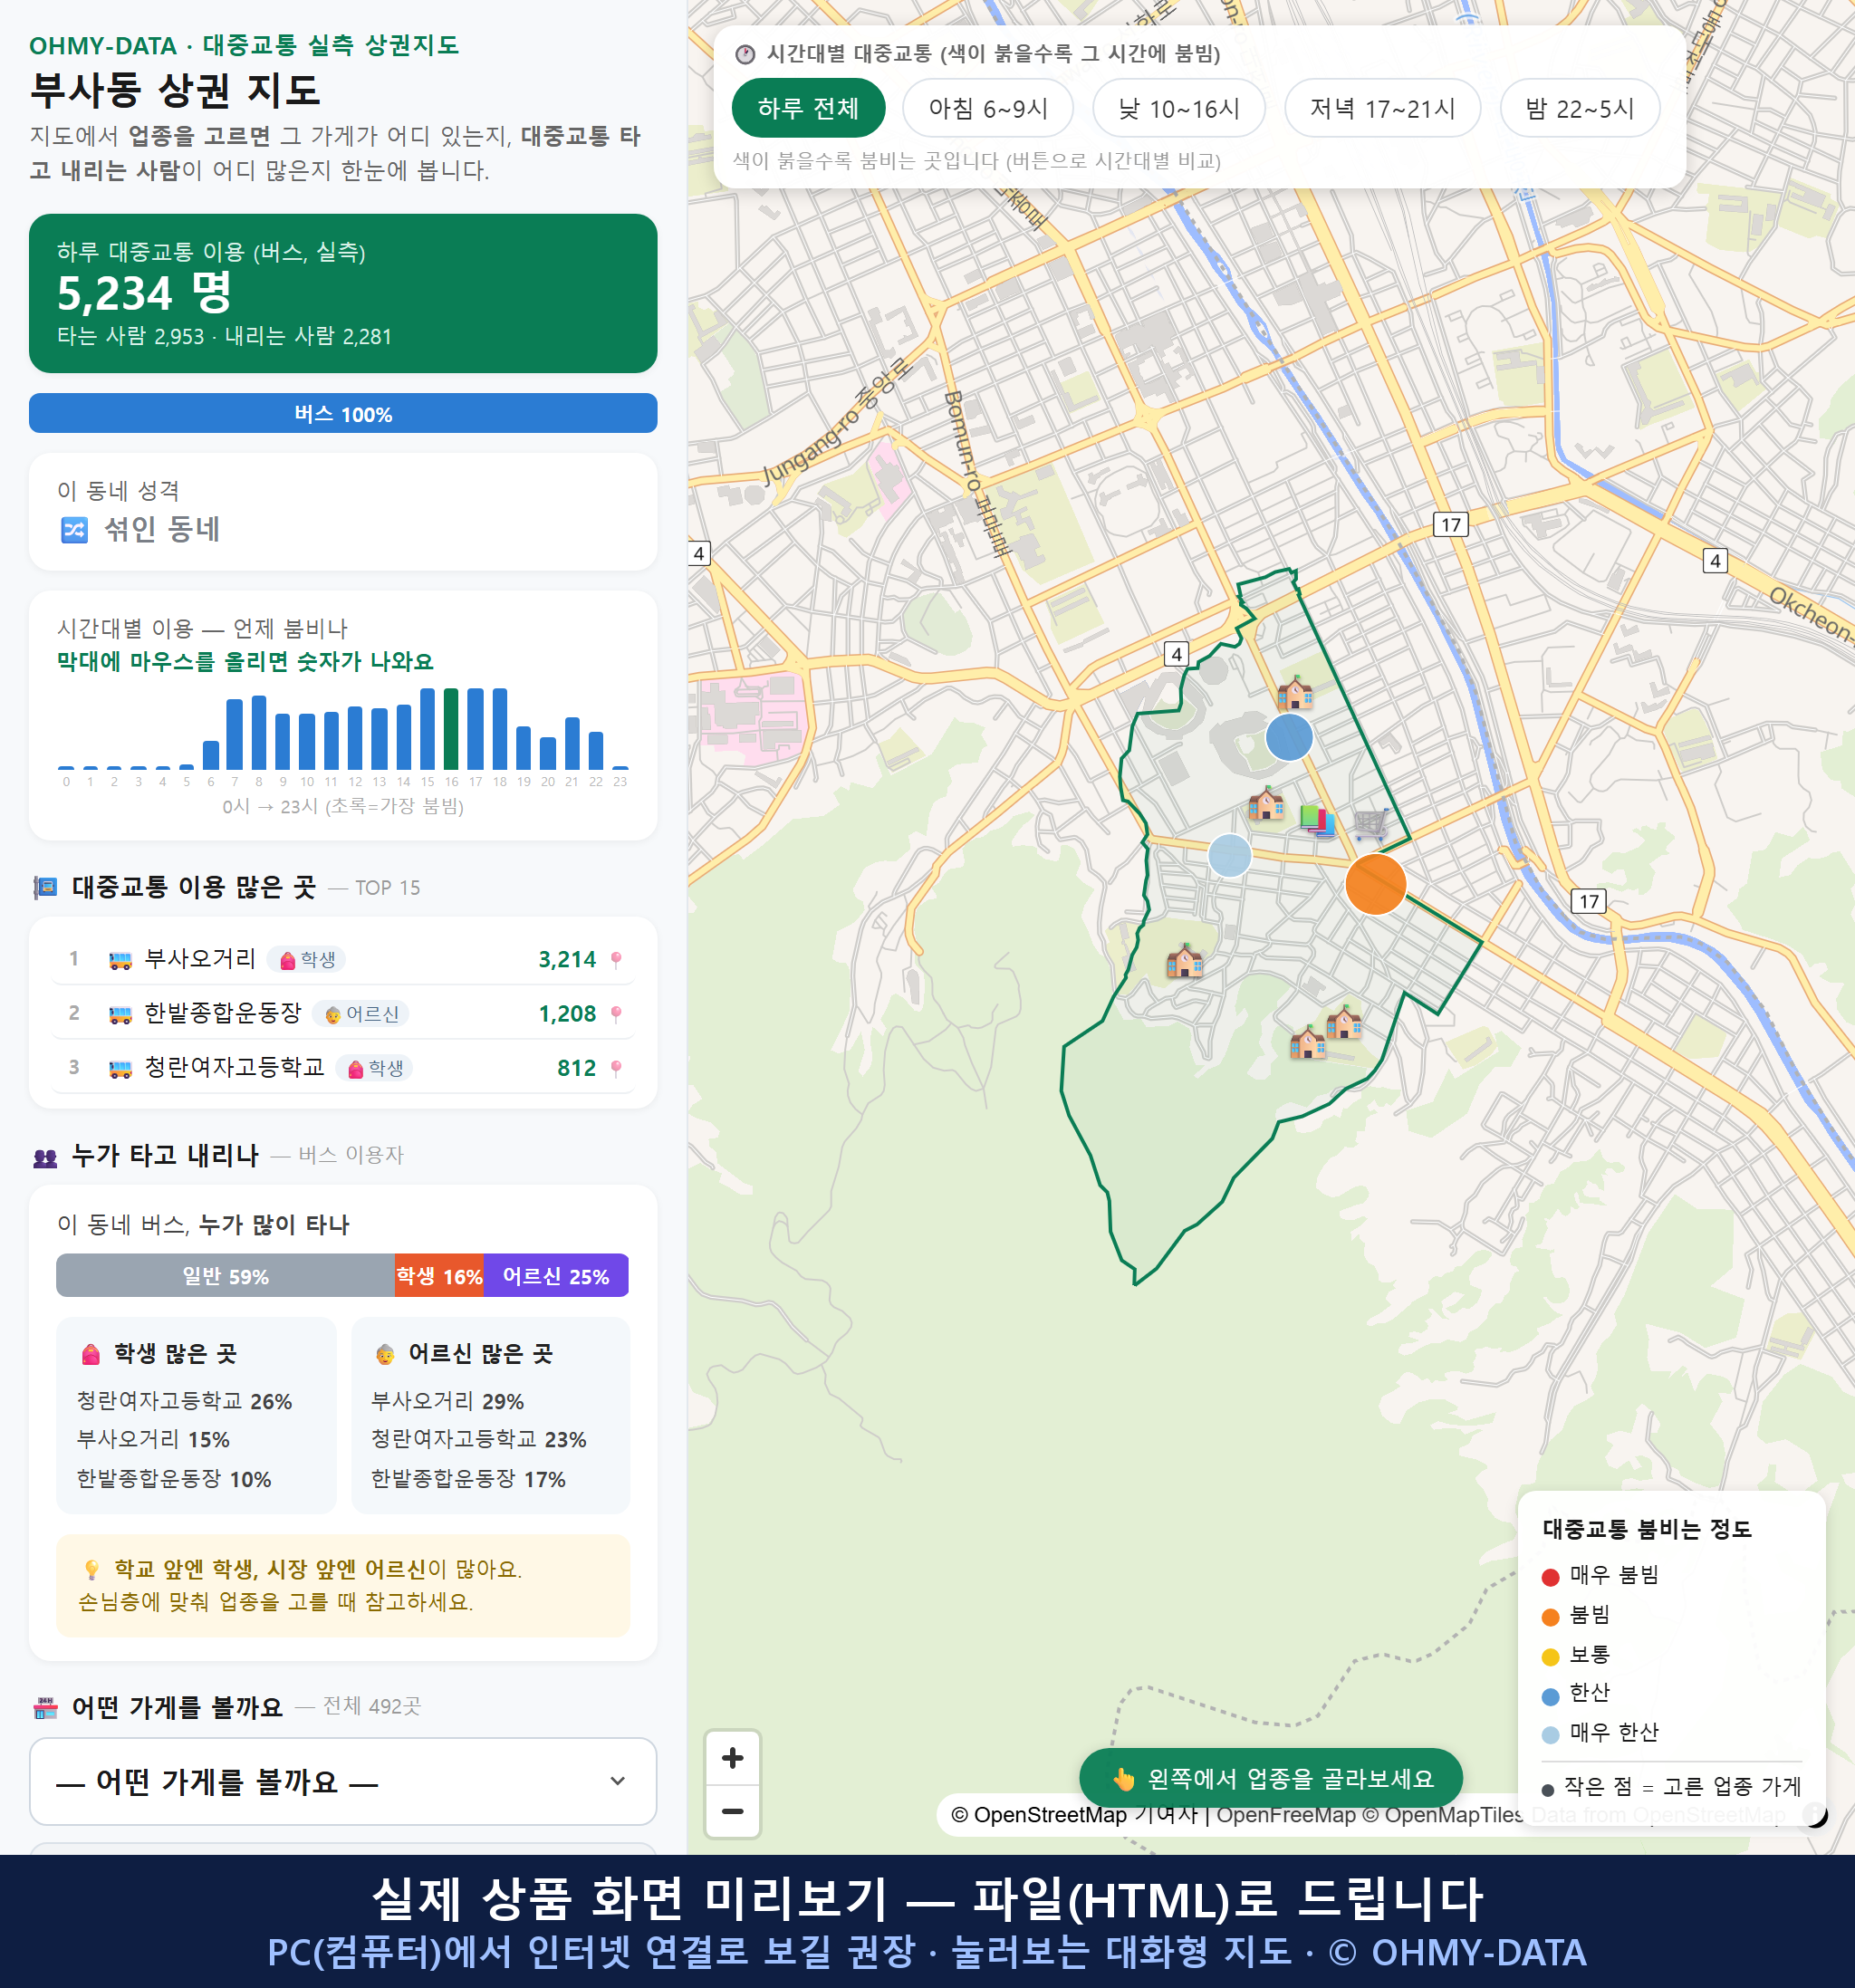This screenshot has height=1988, width=1855.
Task: Click the purple 어르신 25% segment
Action: tap(556, 1276)
